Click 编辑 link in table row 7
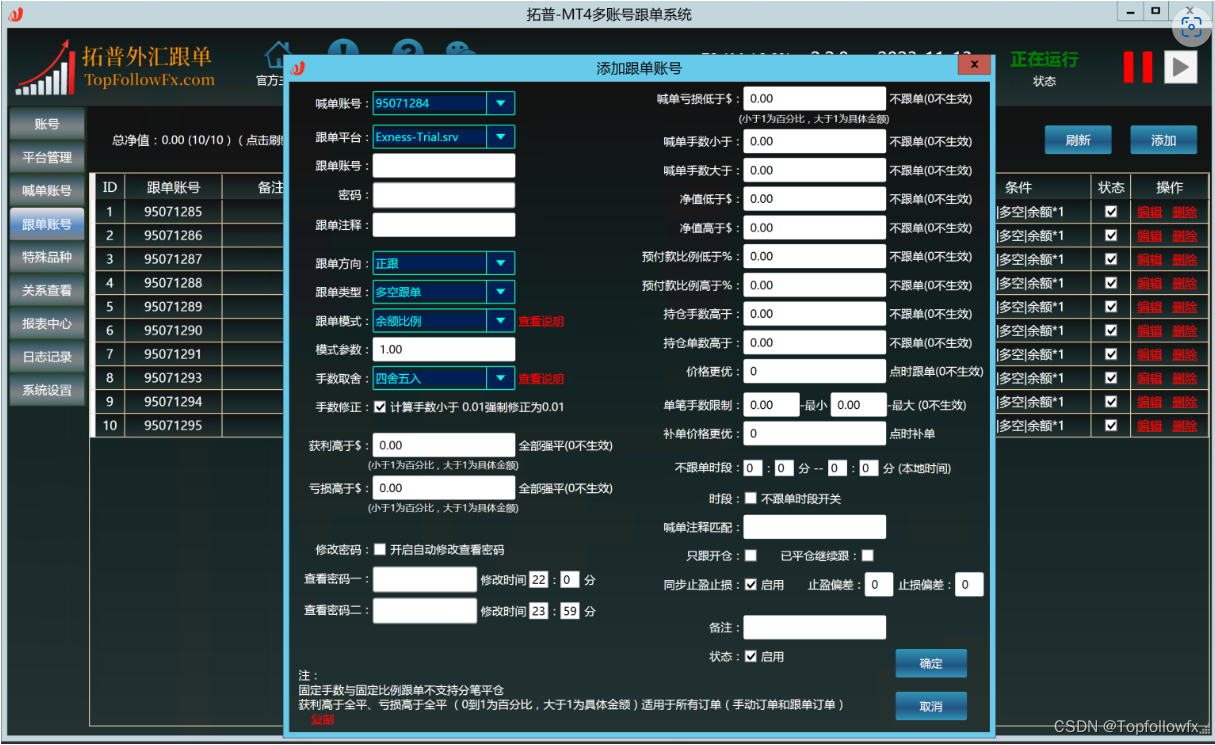The image size is (1215, 745). tap(1149, 354)
